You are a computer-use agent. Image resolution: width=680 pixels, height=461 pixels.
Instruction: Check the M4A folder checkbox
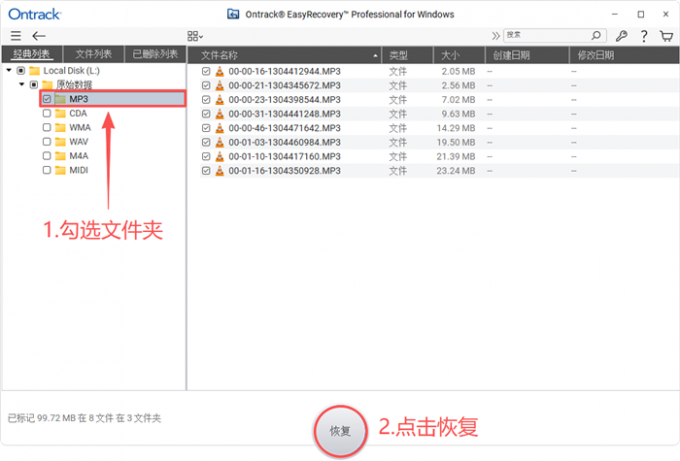point(47,156)
